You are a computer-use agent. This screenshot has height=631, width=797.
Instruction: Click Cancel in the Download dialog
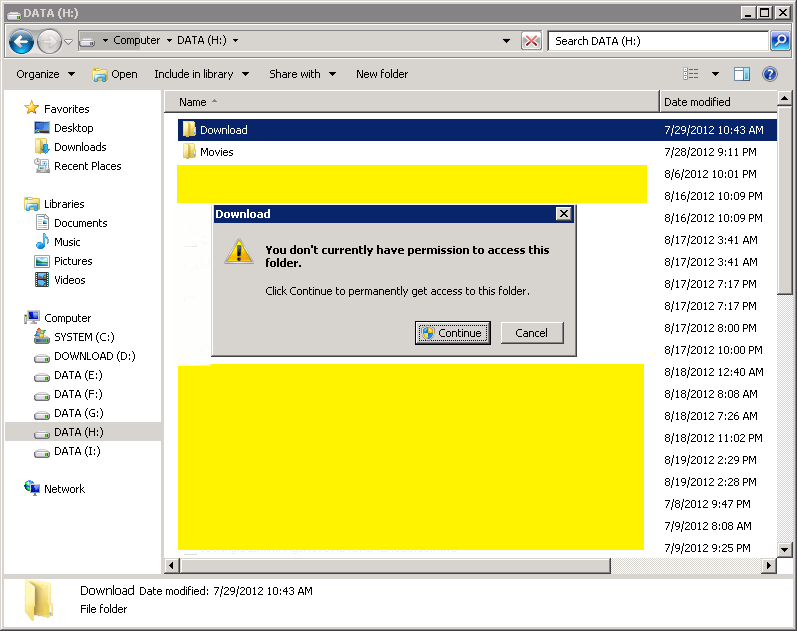click(x=532, y=333)
